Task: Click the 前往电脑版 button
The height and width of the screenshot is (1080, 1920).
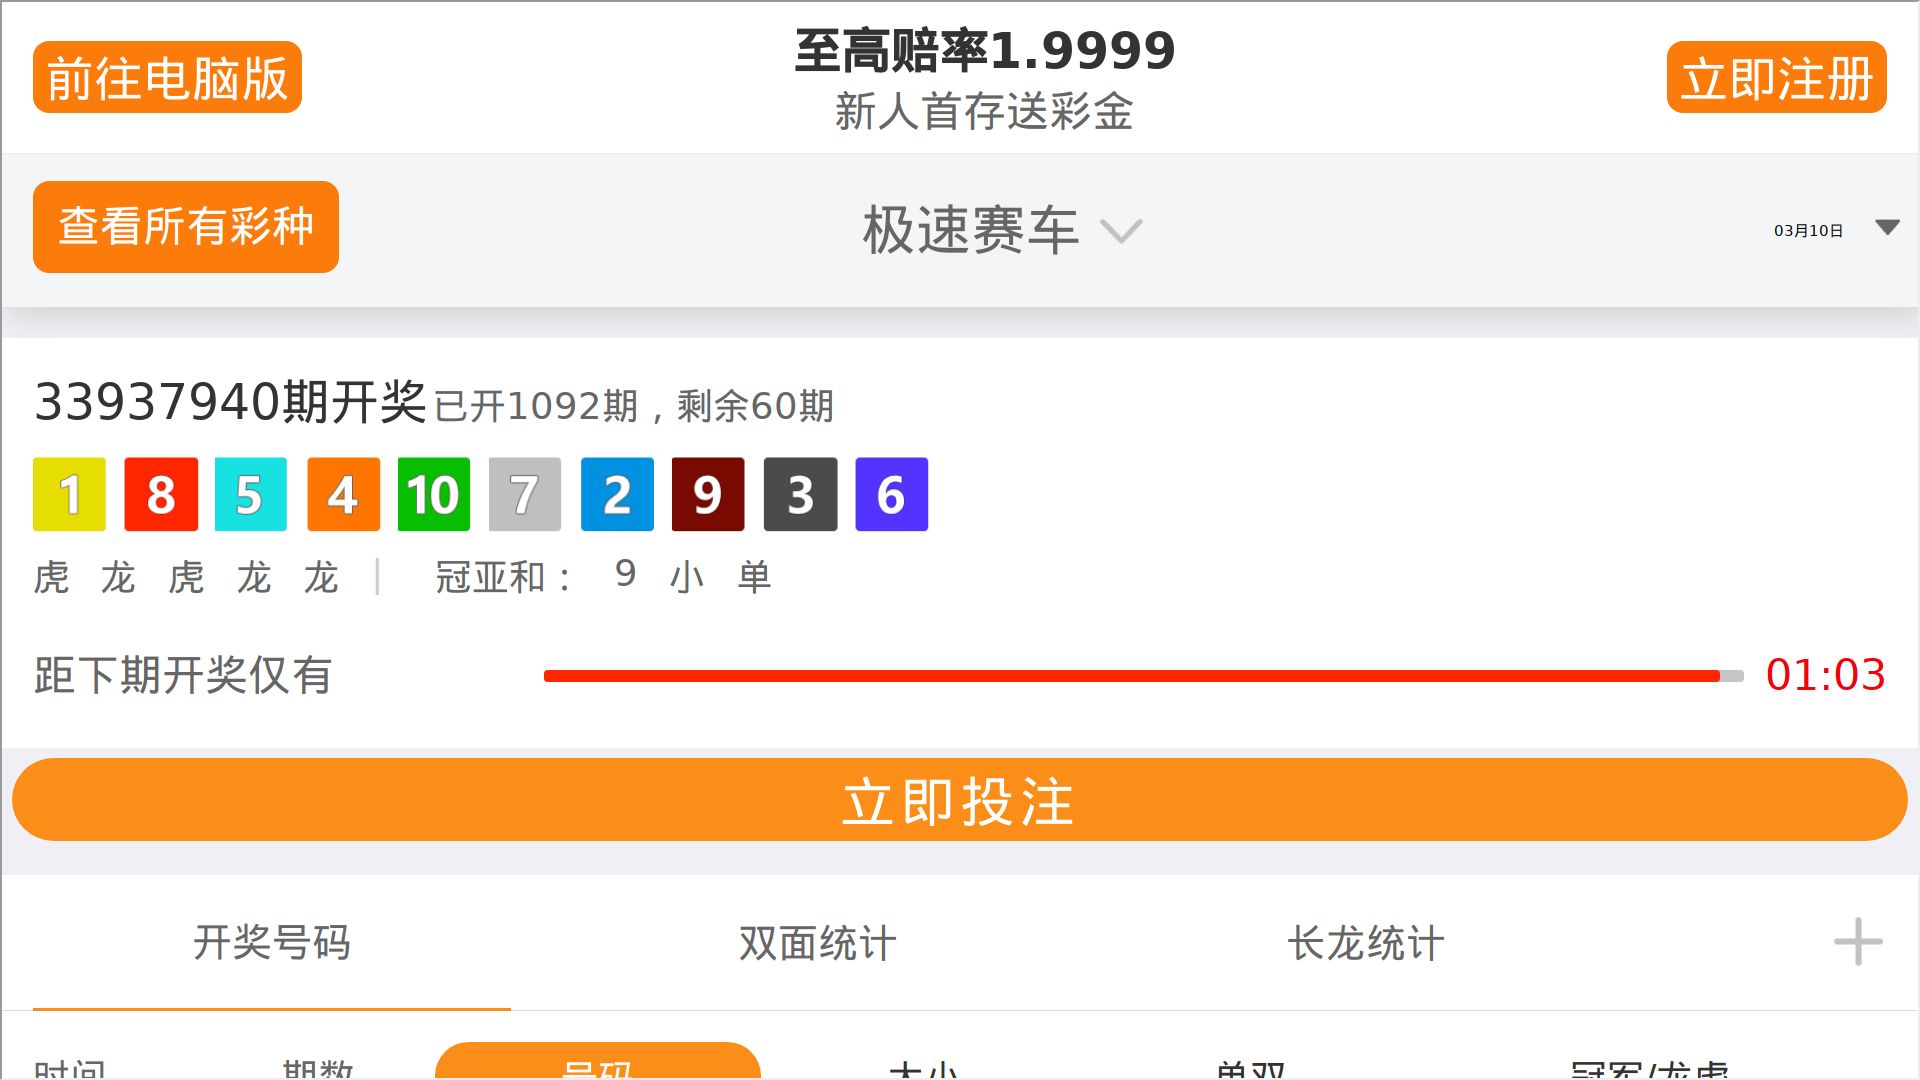Action: pos(167,77)
